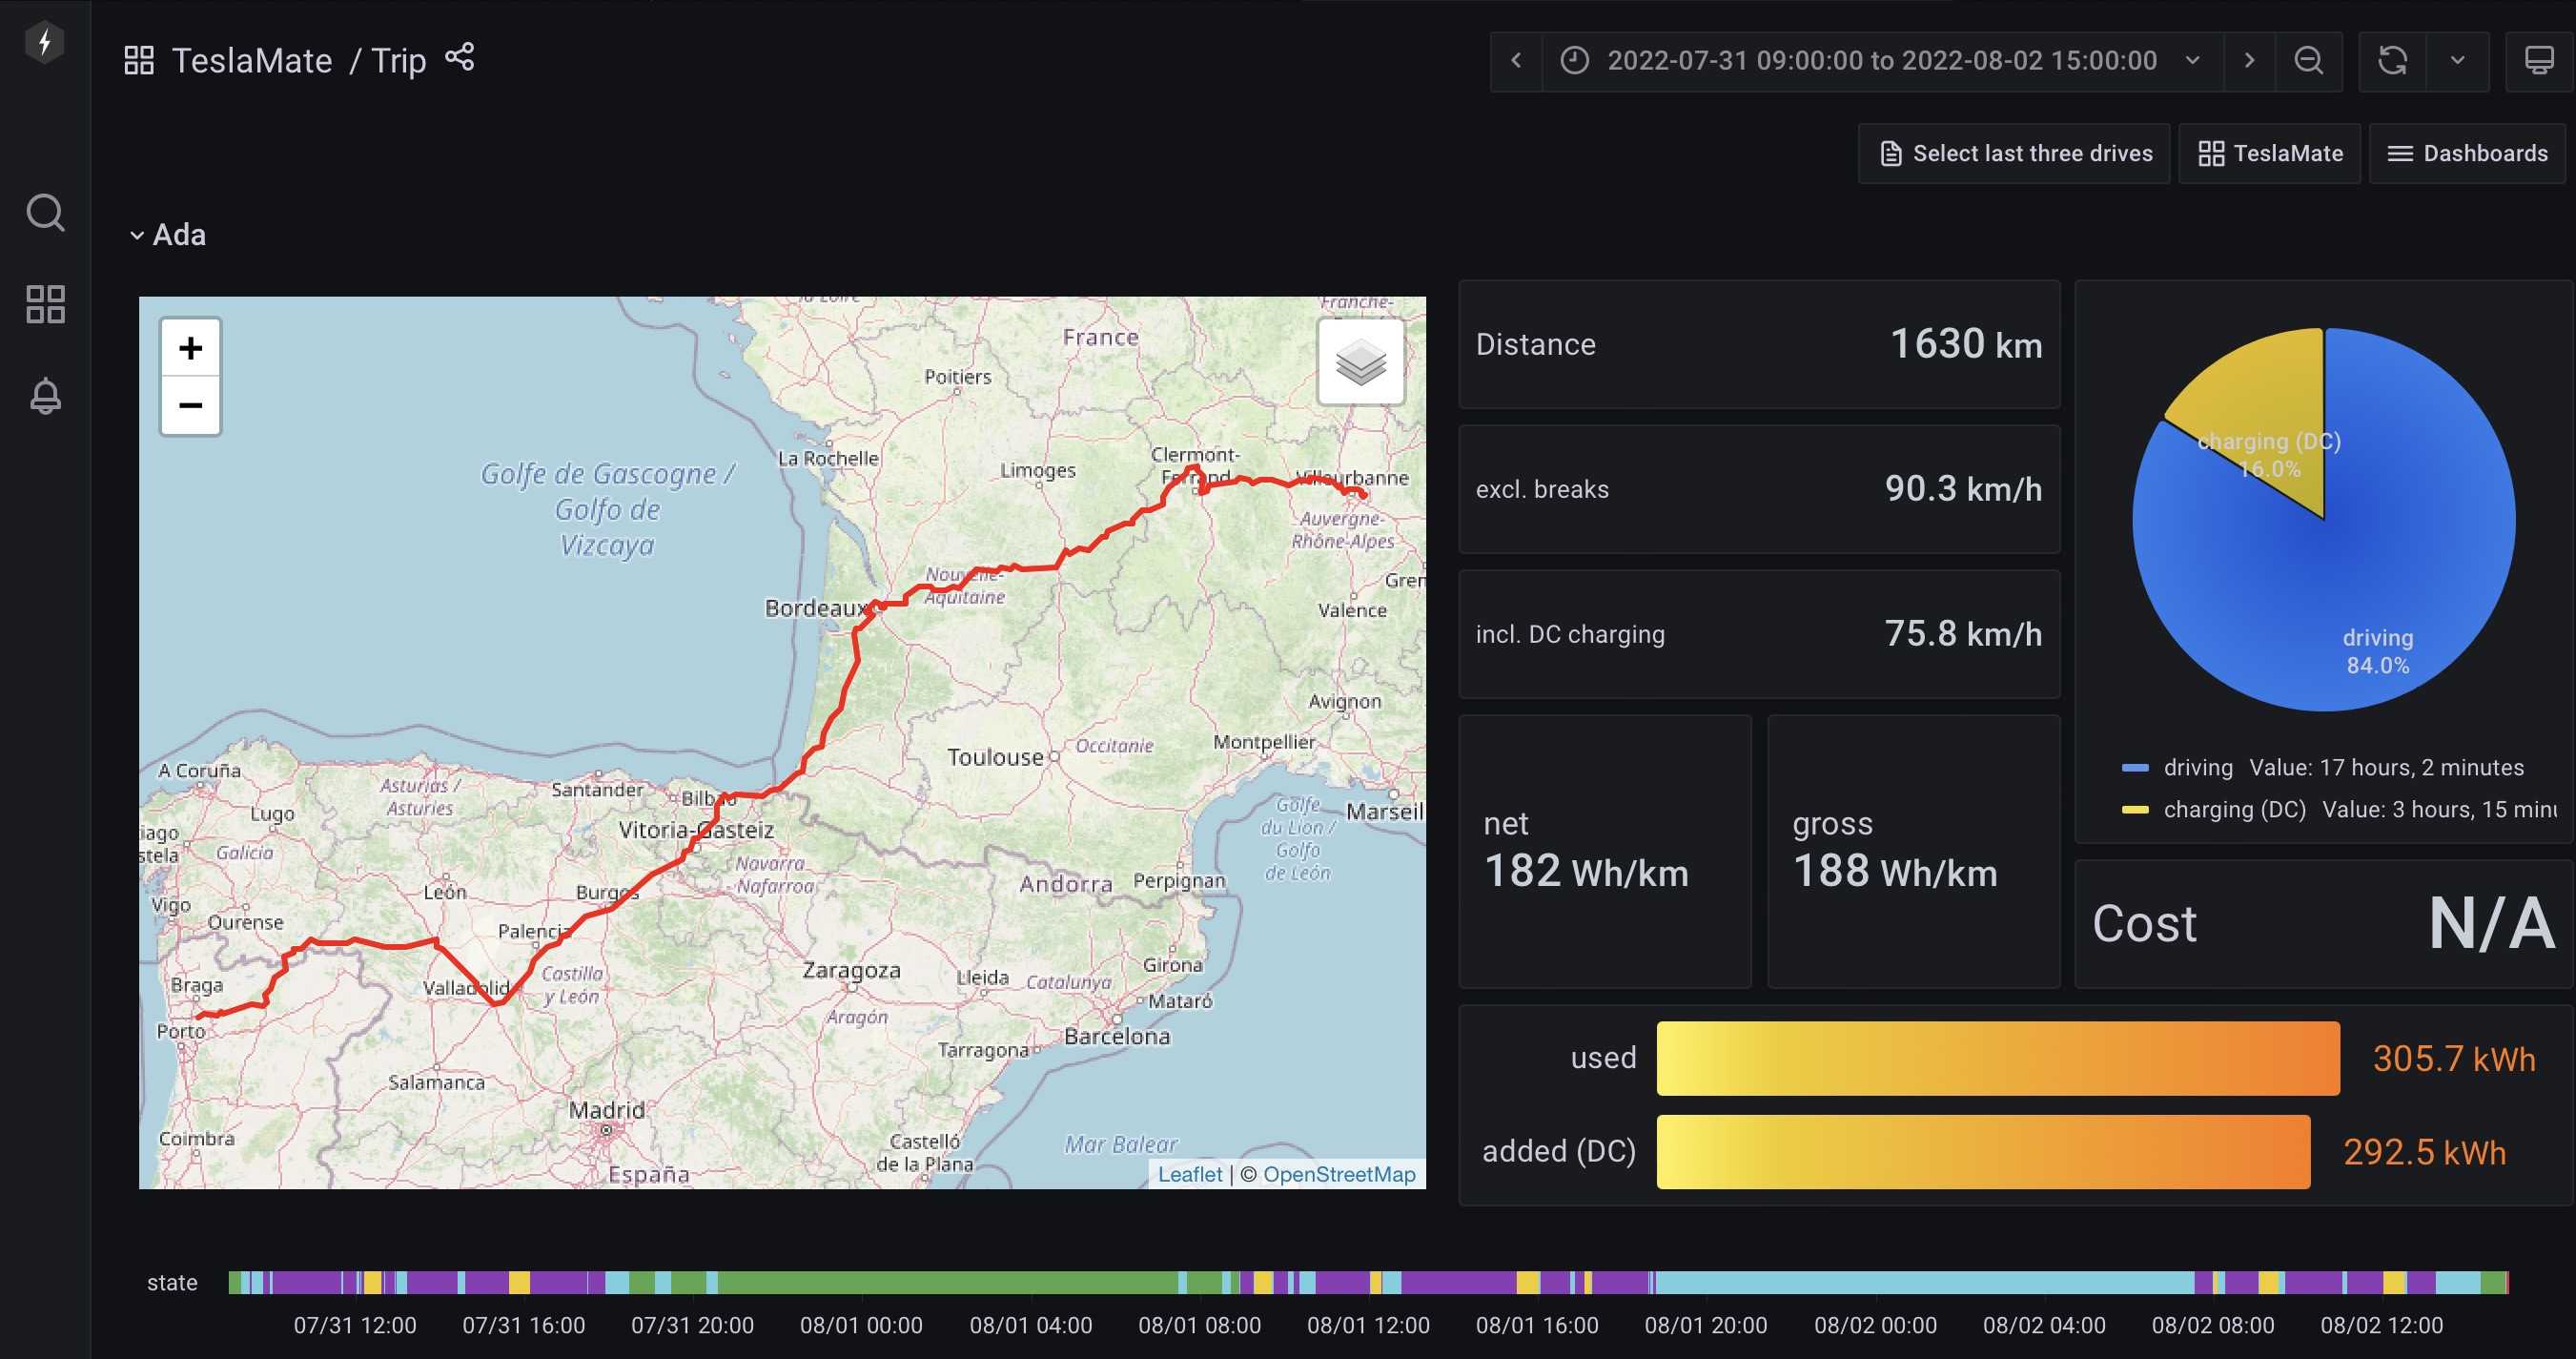Click the Grafana home logo icon
The height and width of the screenshot is (1359, 2576).
click(x=44, y=42)
